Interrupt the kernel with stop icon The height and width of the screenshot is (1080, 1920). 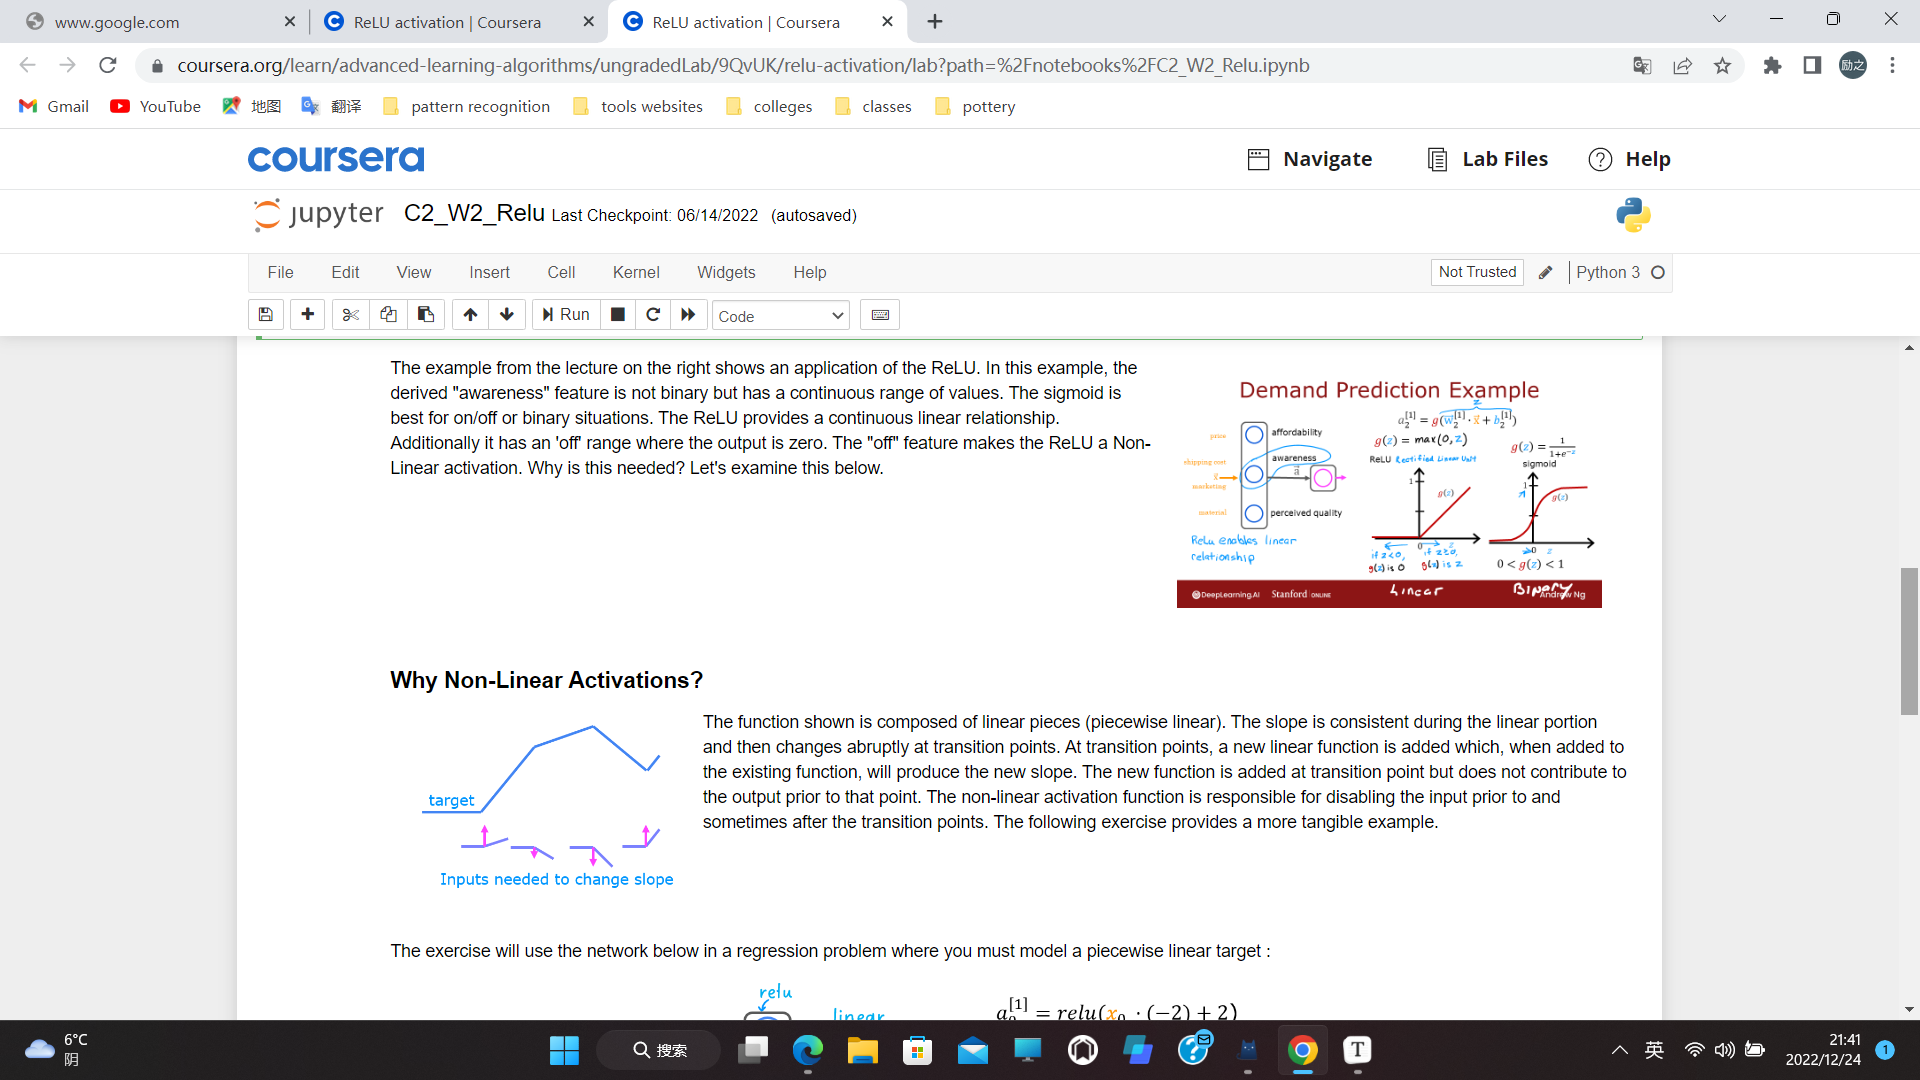[x=618, y=315]
